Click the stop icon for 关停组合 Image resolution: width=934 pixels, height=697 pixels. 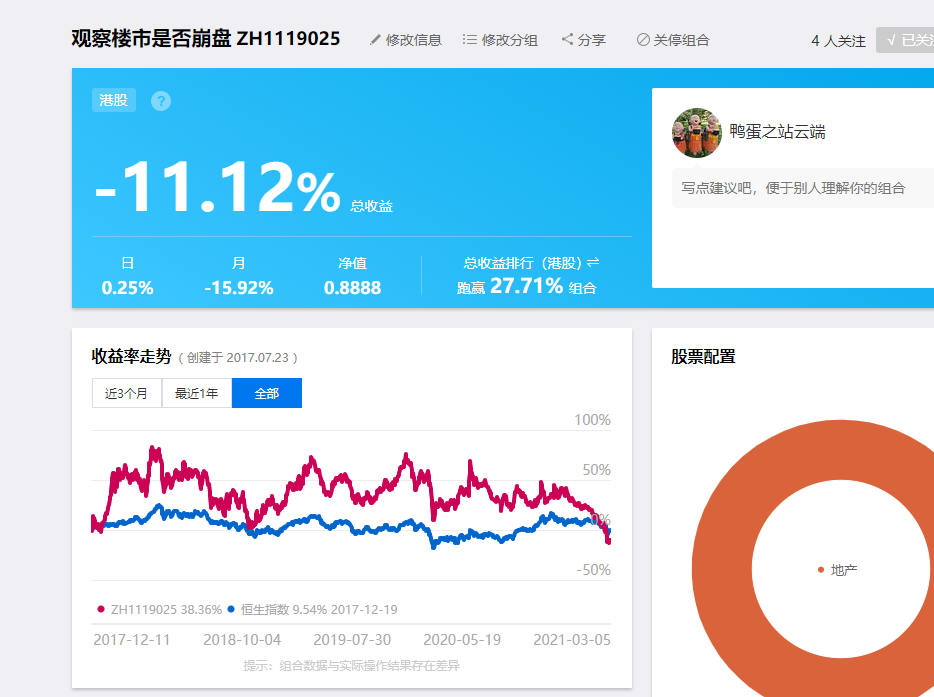pos(643,40)
